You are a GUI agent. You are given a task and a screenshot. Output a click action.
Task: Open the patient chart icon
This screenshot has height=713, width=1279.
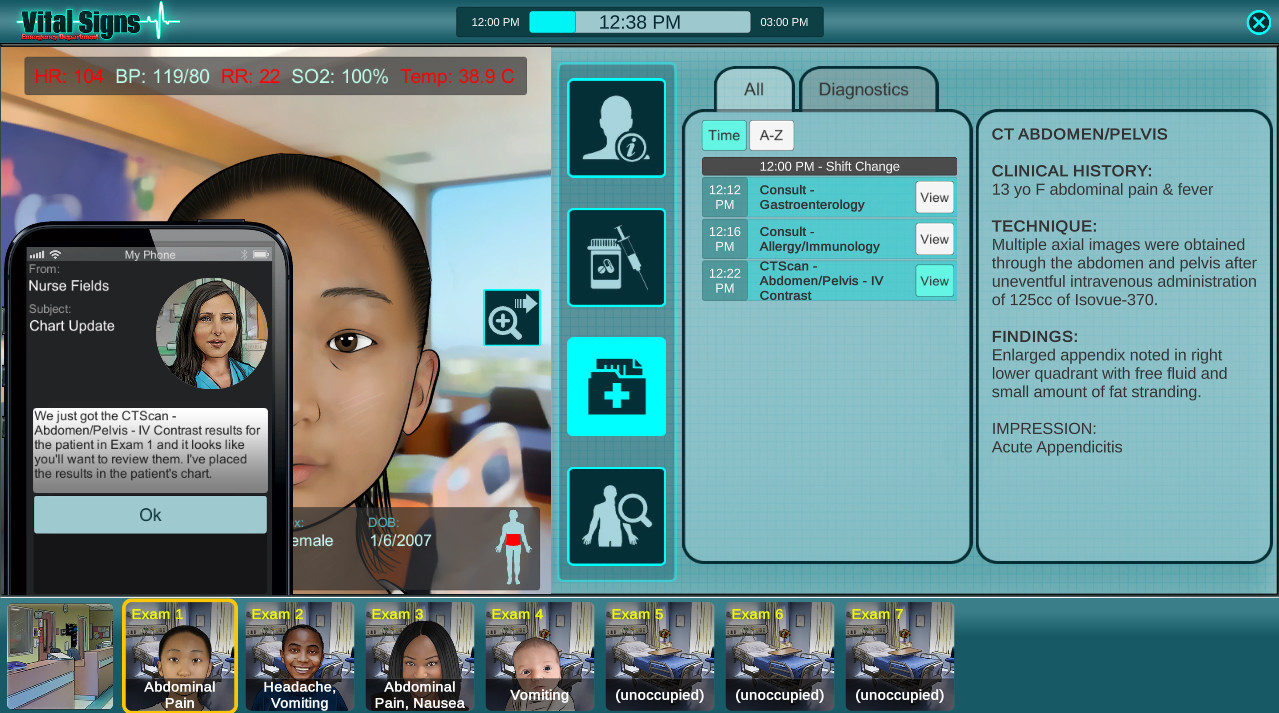(x=615, y=387)
